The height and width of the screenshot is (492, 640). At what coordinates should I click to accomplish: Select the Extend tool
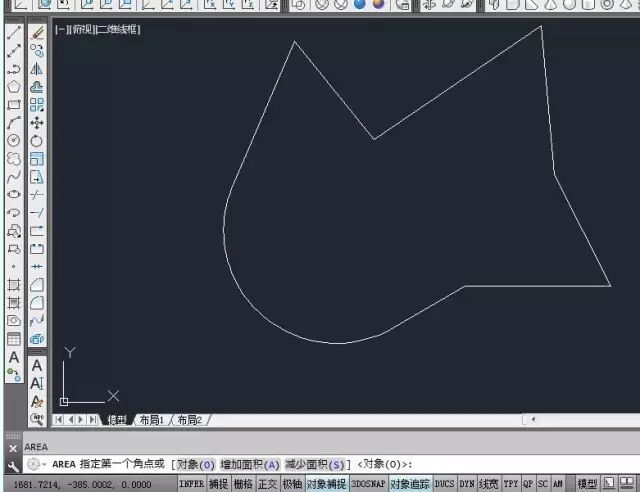pos(37,212)
